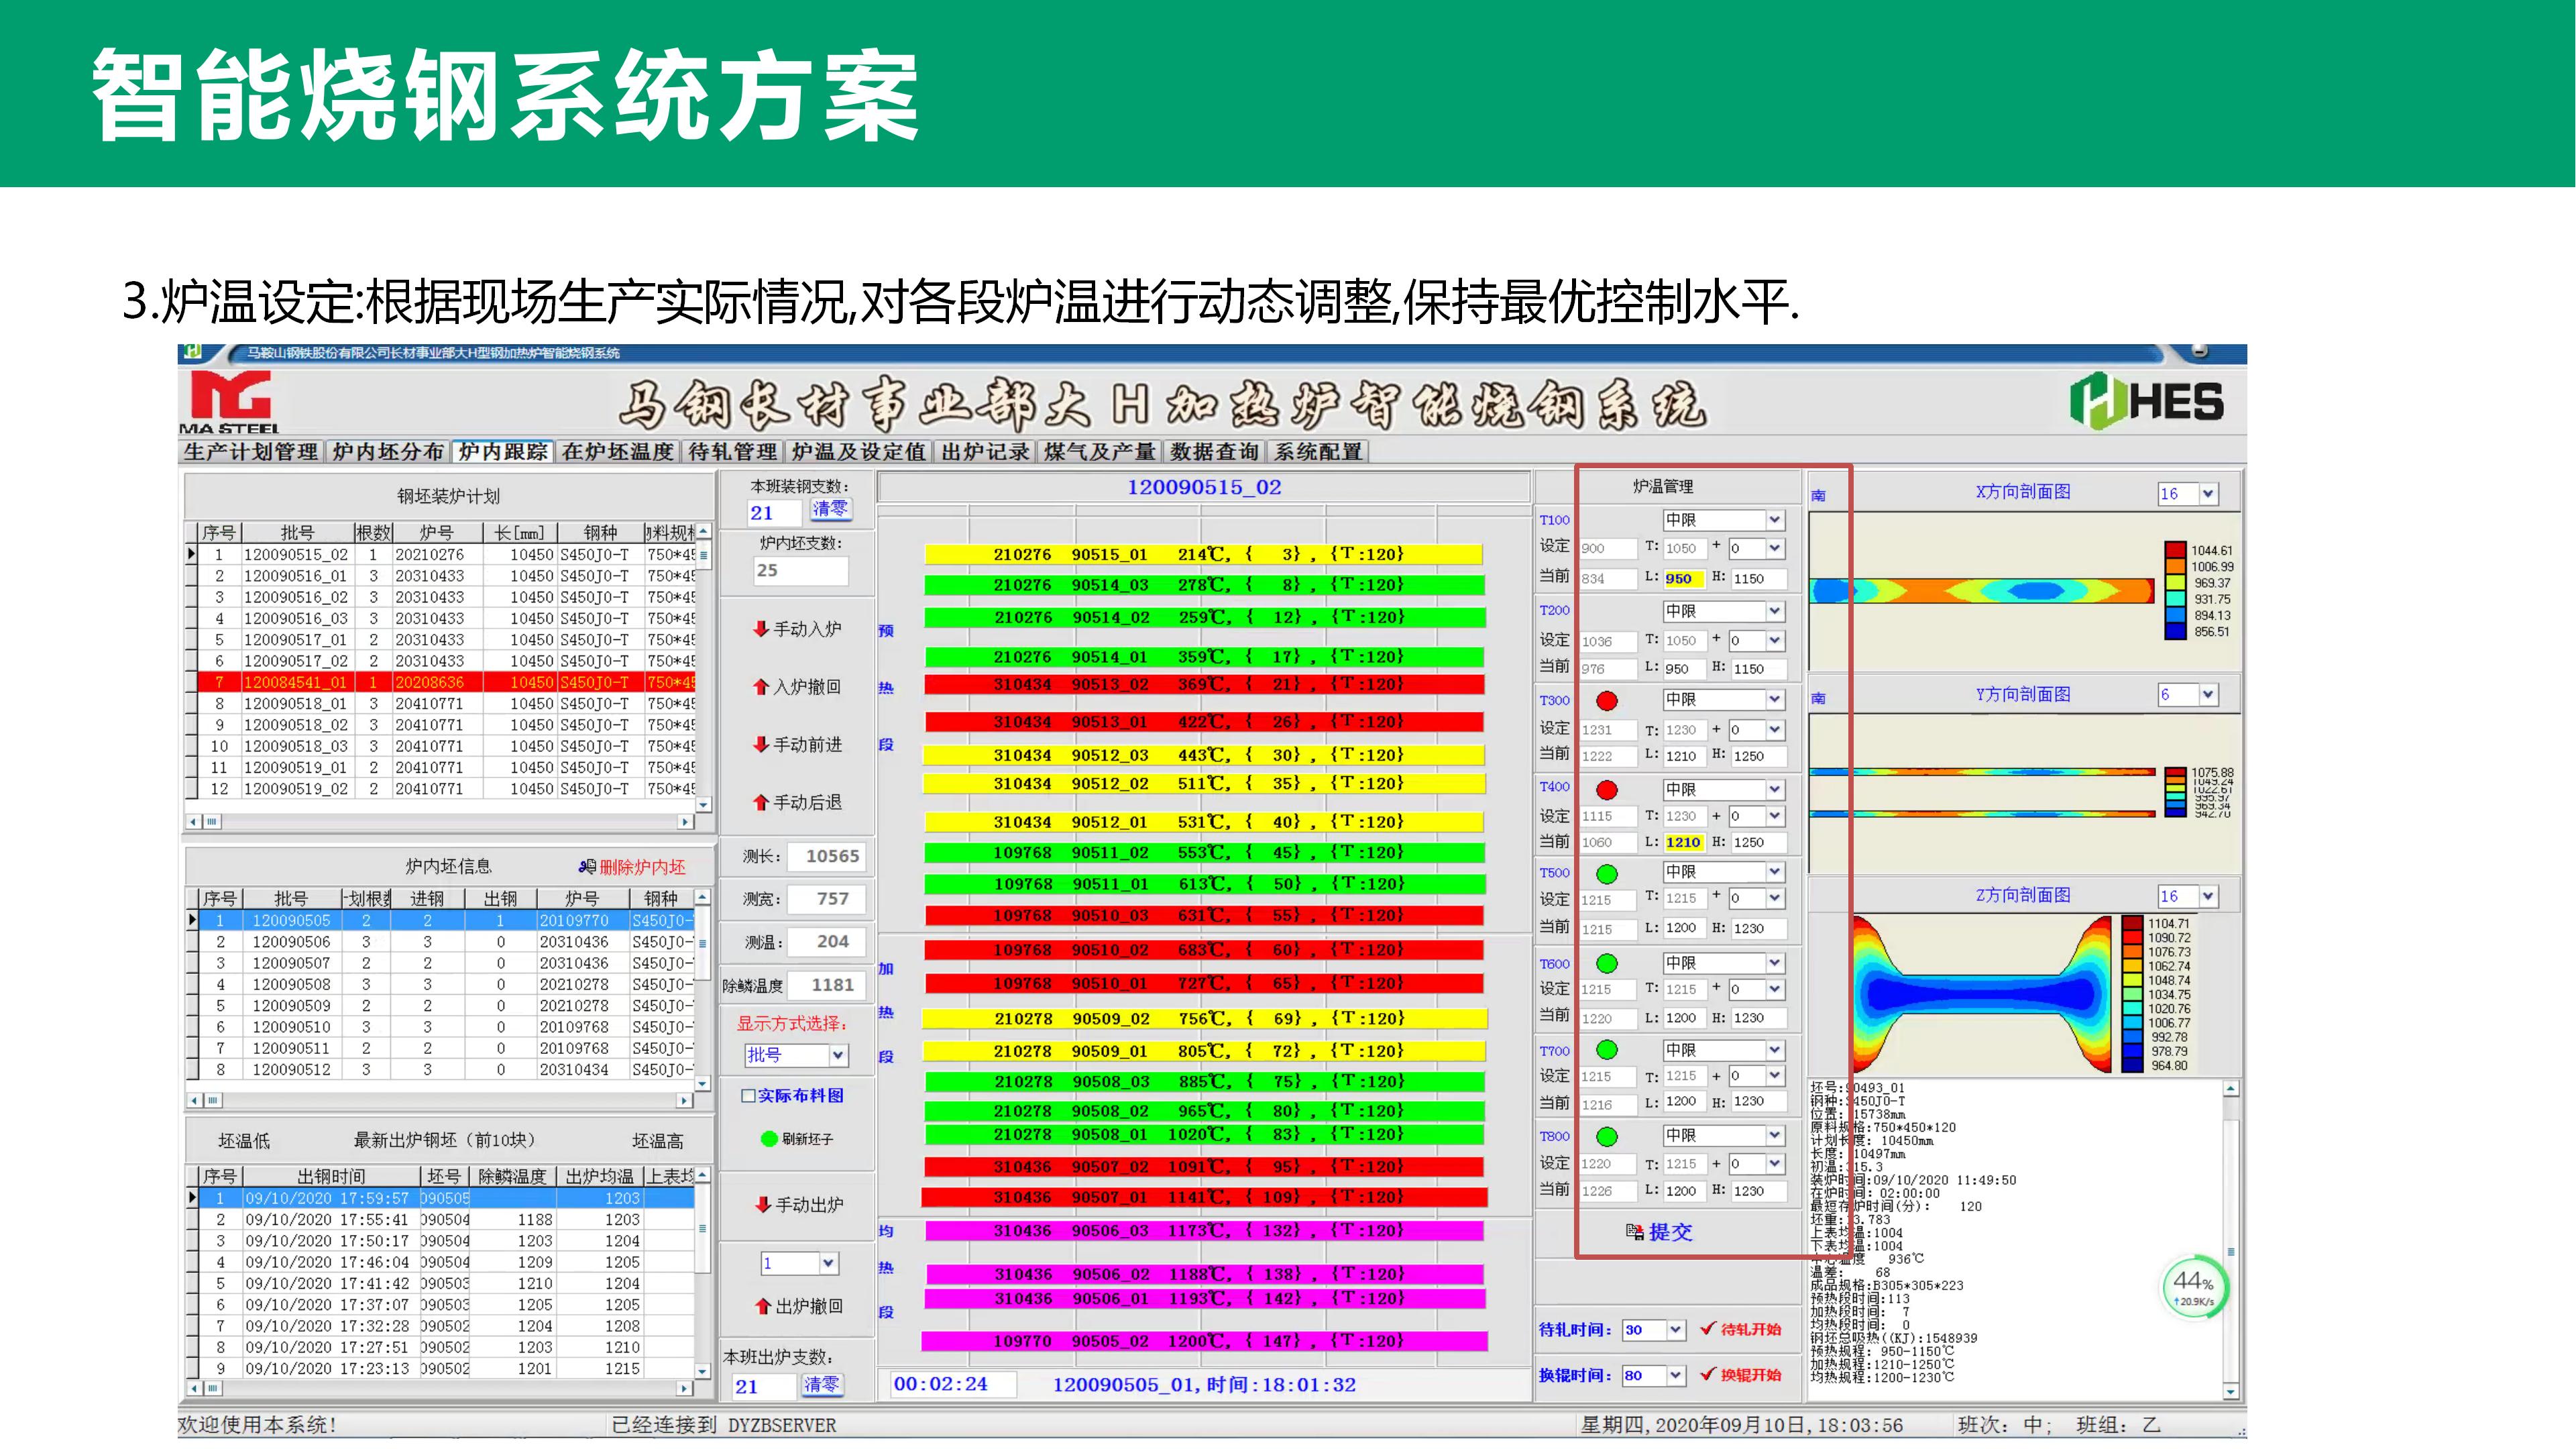Switch to the 炉温及设定值 tab
The image size is (2576, 1449).
(858, 452)
